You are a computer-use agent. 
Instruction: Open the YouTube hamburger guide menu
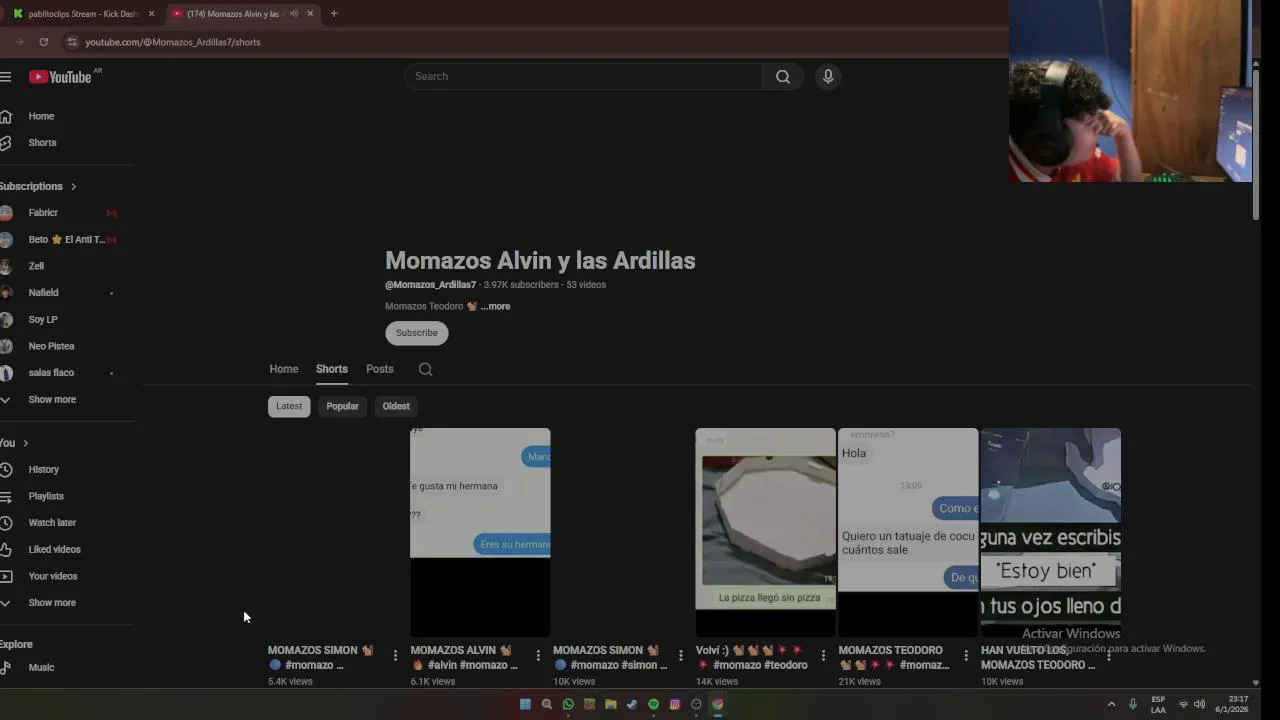5,77
